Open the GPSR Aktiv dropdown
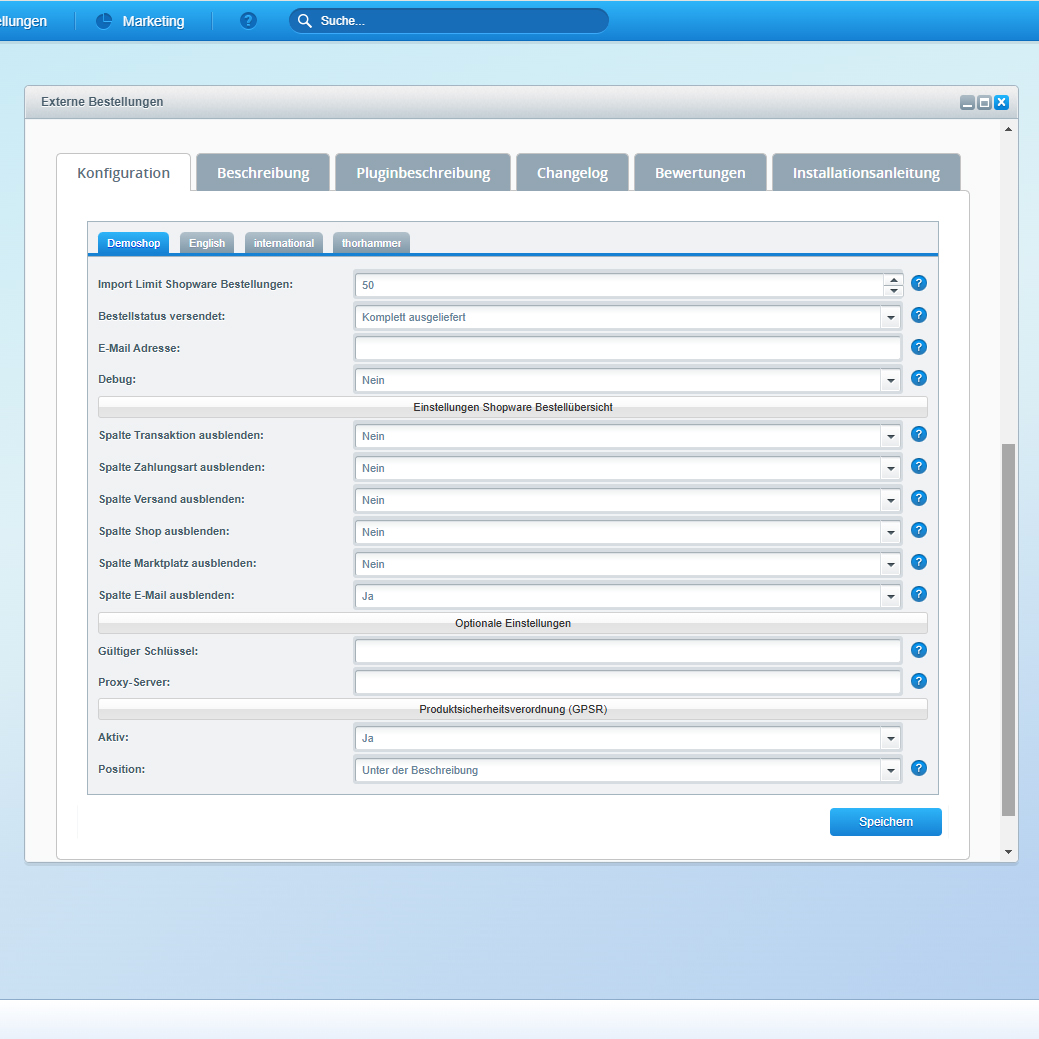This screenshot has width=1039, height=1039. (890, 739)
